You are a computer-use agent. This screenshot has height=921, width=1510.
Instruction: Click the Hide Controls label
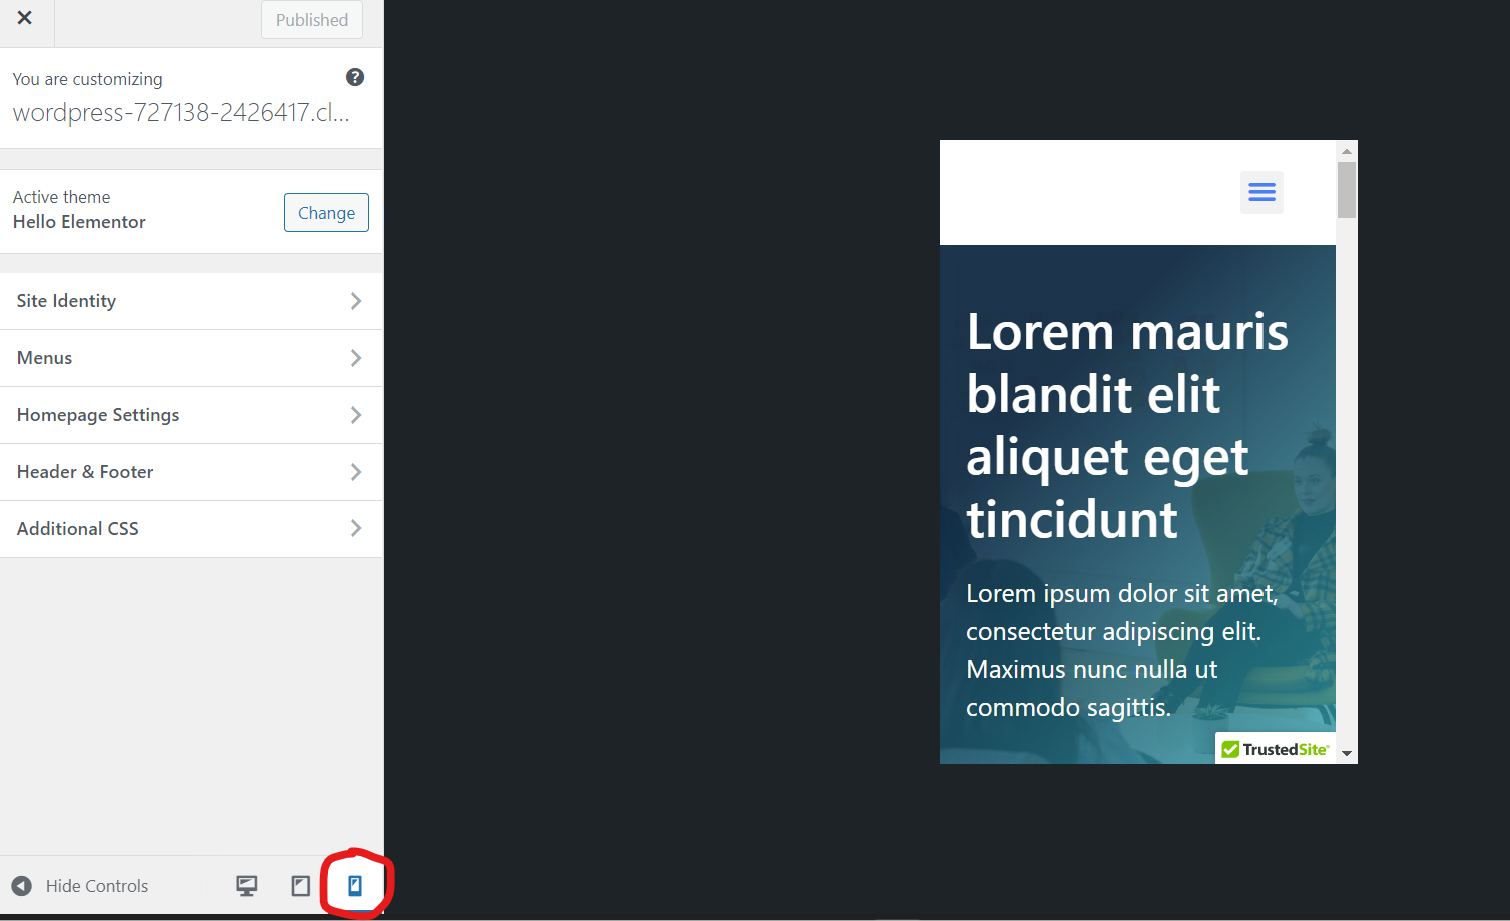pos(96,885)
